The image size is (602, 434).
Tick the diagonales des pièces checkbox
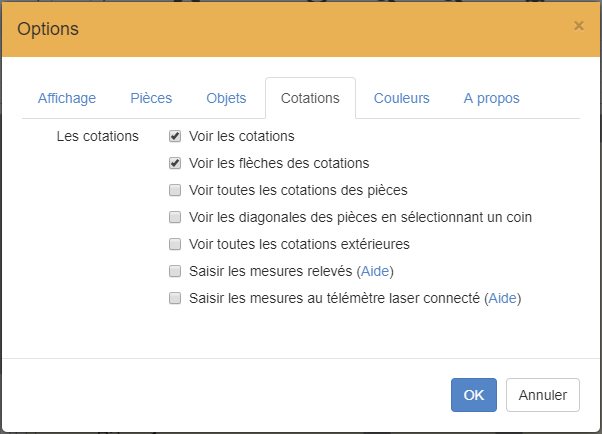coord(175,217)
